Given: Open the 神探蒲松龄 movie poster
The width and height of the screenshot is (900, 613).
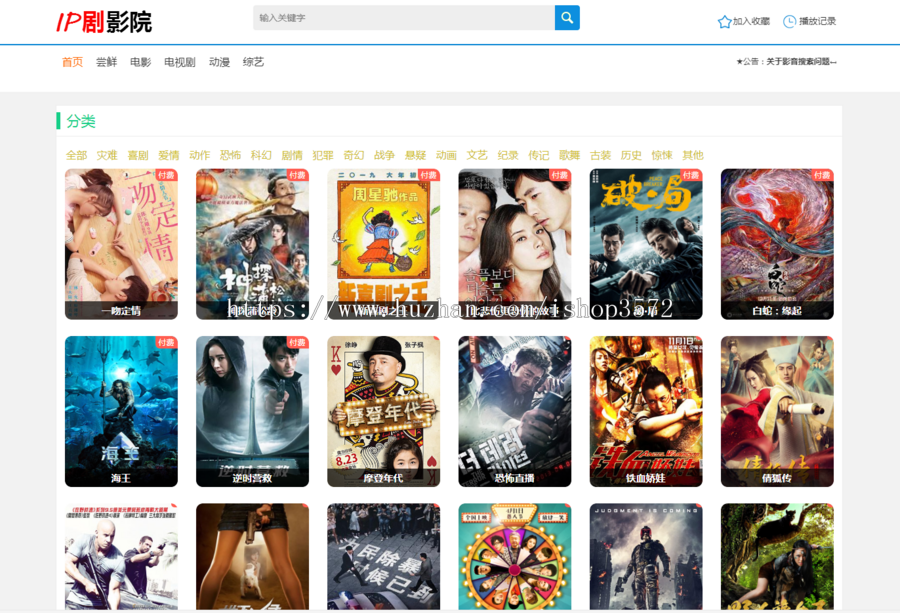Looking at the screenshot, I should (253, 244).
